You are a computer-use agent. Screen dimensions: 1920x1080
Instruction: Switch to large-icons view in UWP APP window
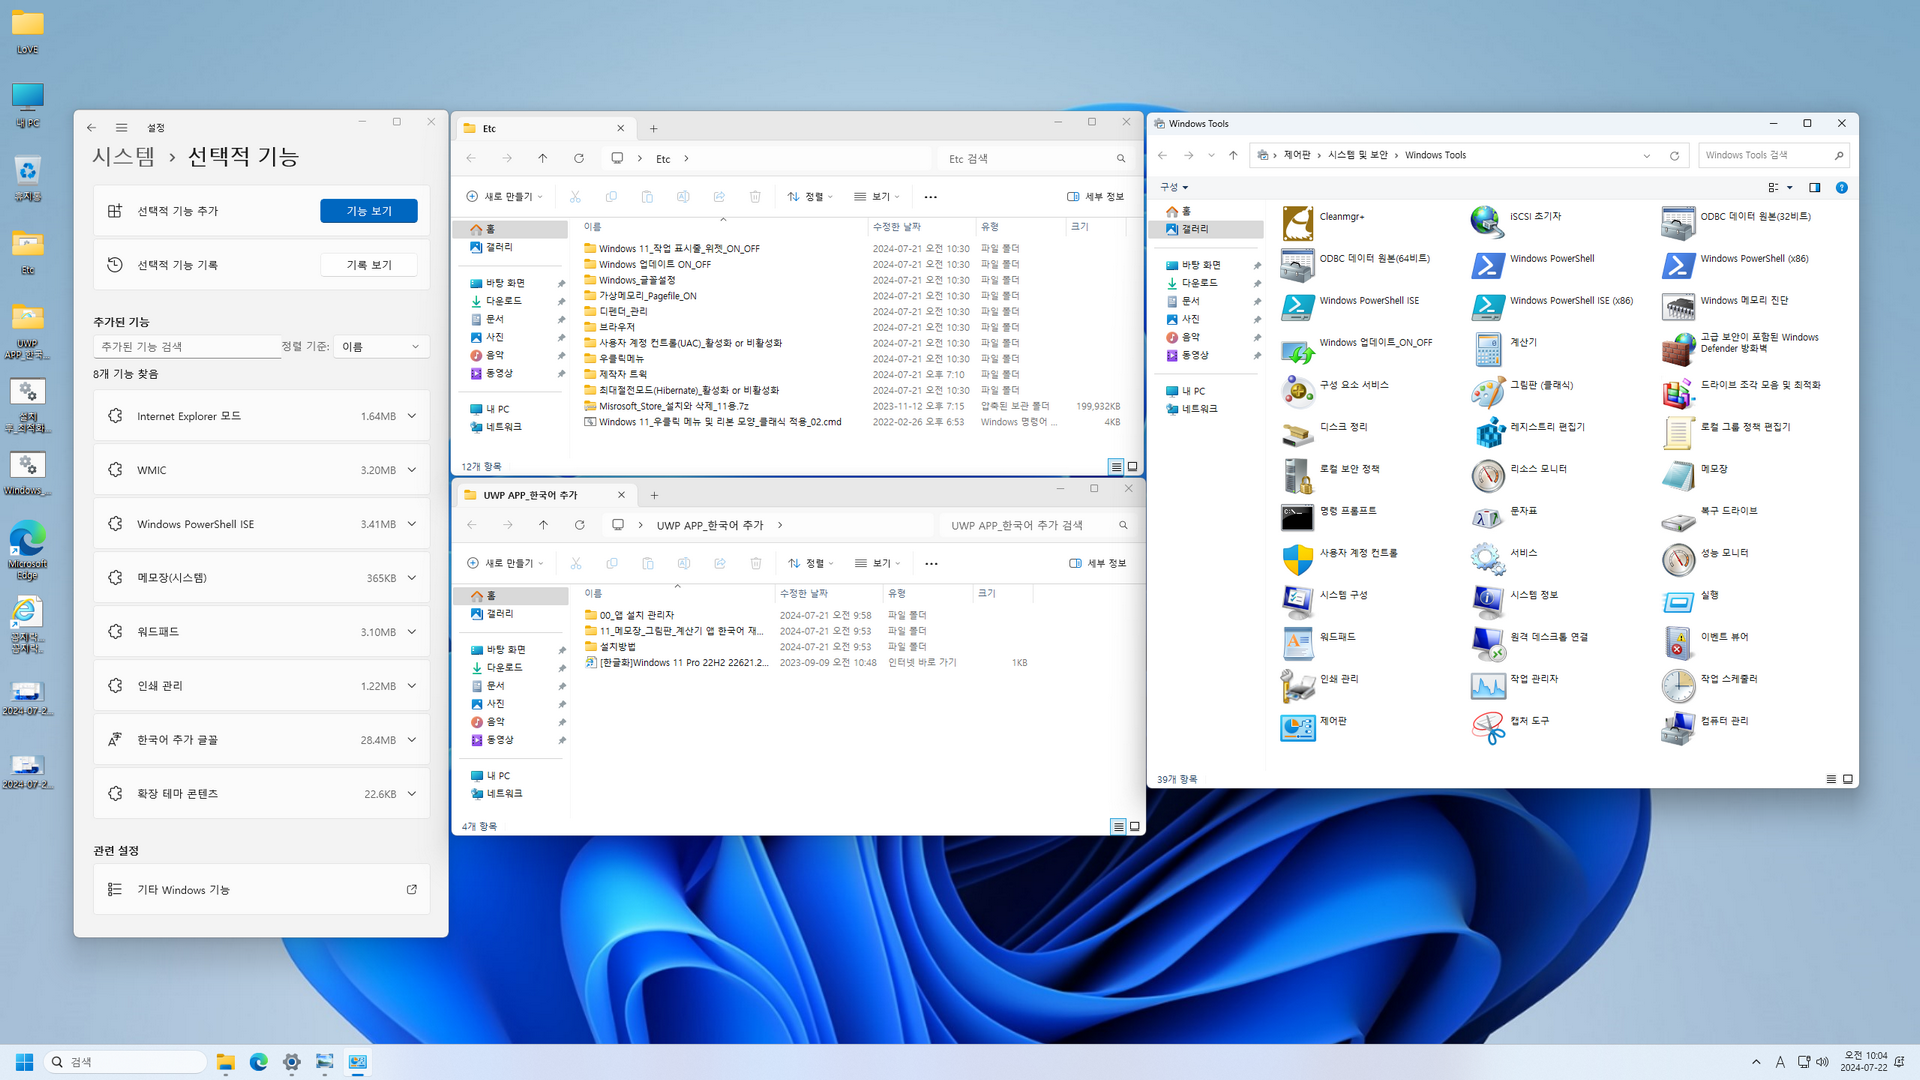[1134, 826]
